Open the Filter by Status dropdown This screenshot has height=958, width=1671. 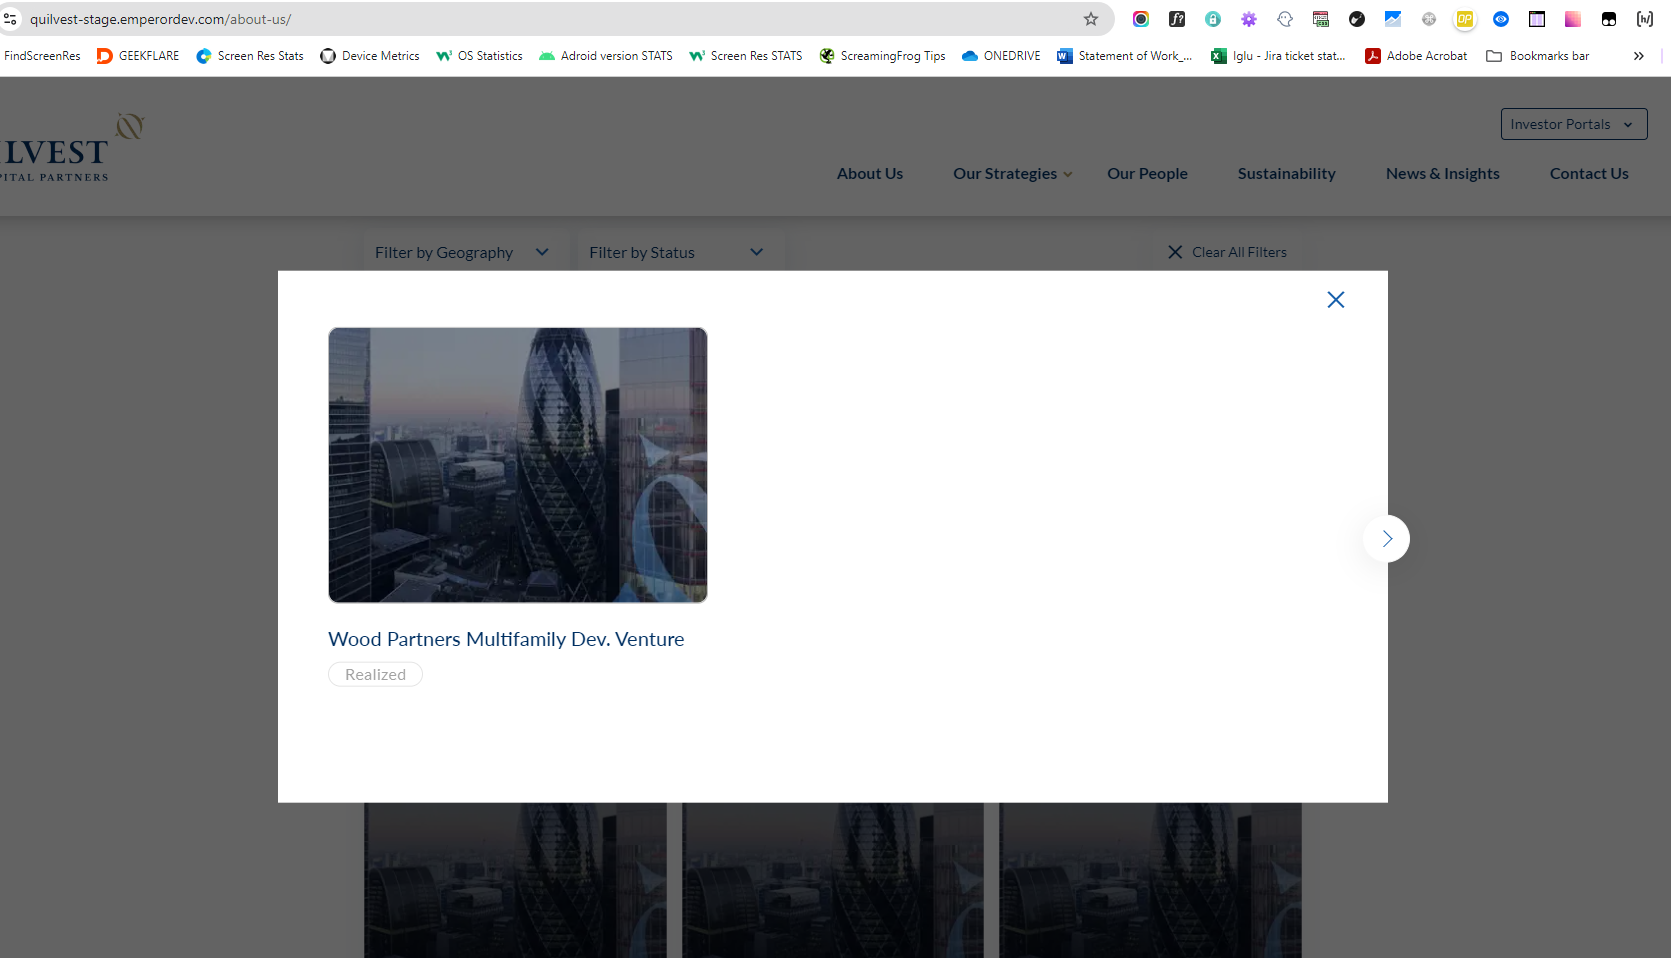[676, 253]
